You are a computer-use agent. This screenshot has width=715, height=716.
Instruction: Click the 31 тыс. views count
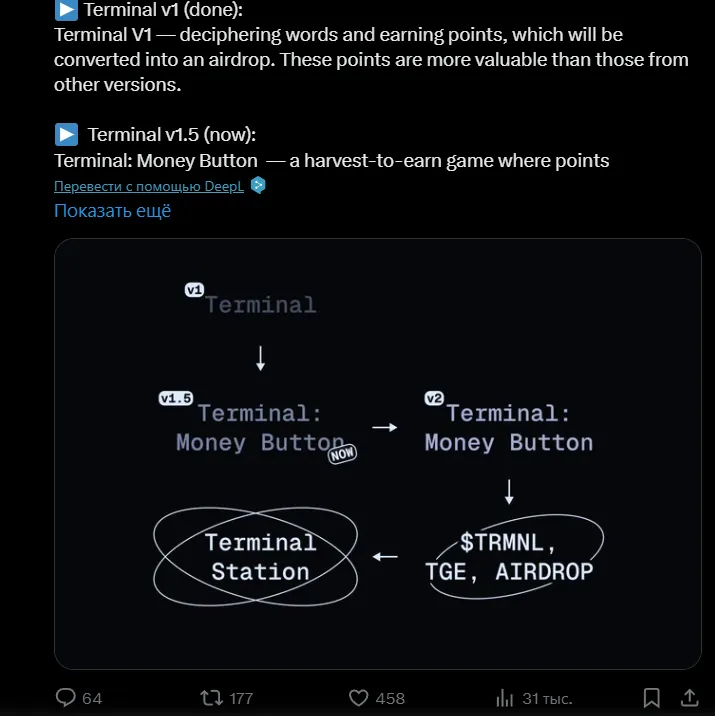[x=547, y=699]
